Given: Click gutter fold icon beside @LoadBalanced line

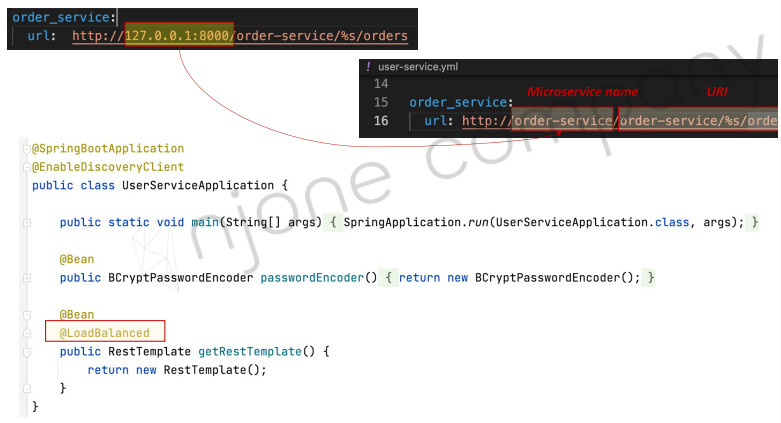Looking at the screenshot, I should click(27, 333).
